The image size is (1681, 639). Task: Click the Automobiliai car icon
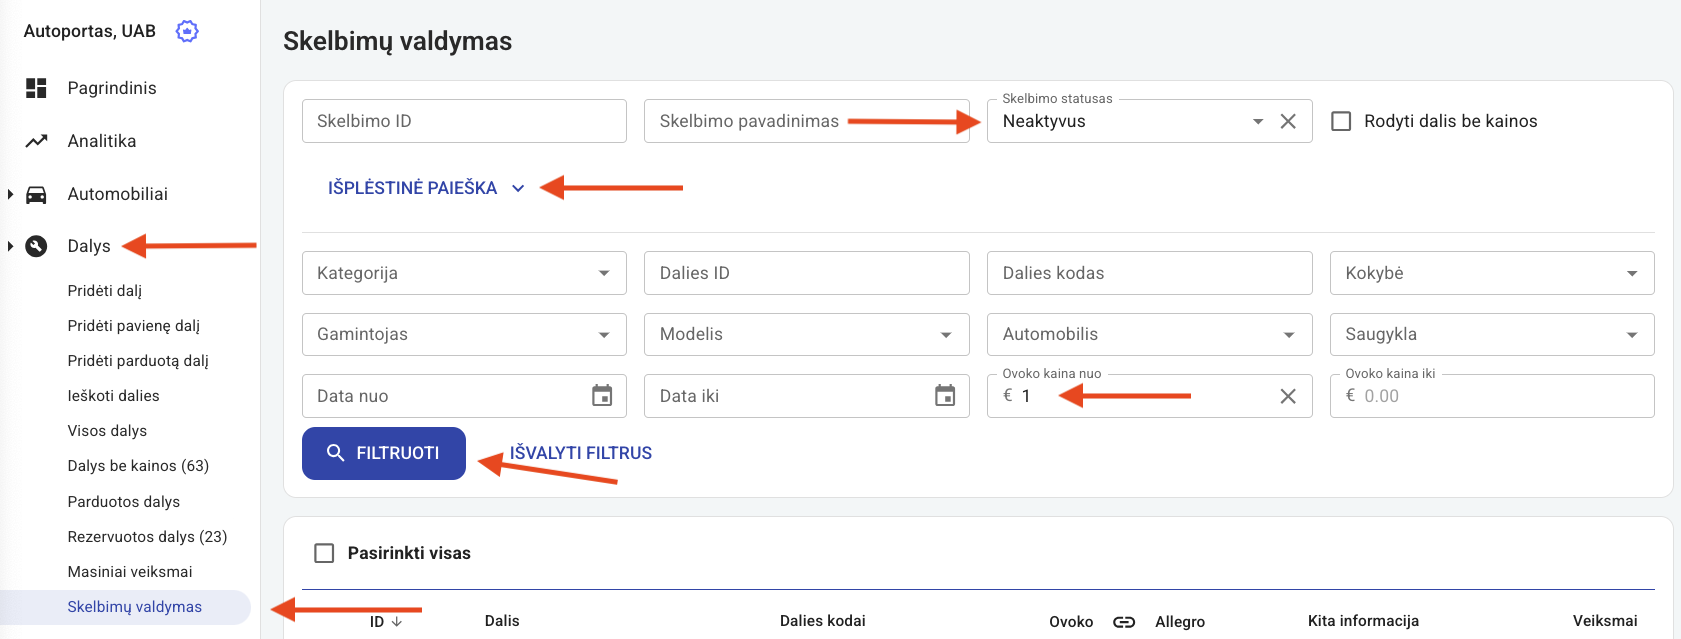pyautogui.click(x=36, y=194)
